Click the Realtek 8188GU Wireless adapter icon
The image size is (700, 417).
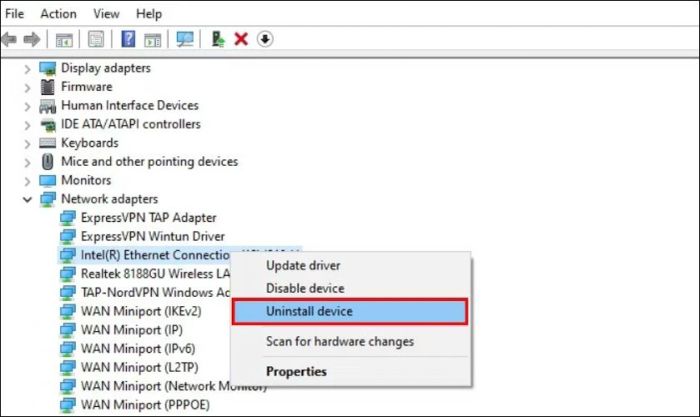(67, 275)
